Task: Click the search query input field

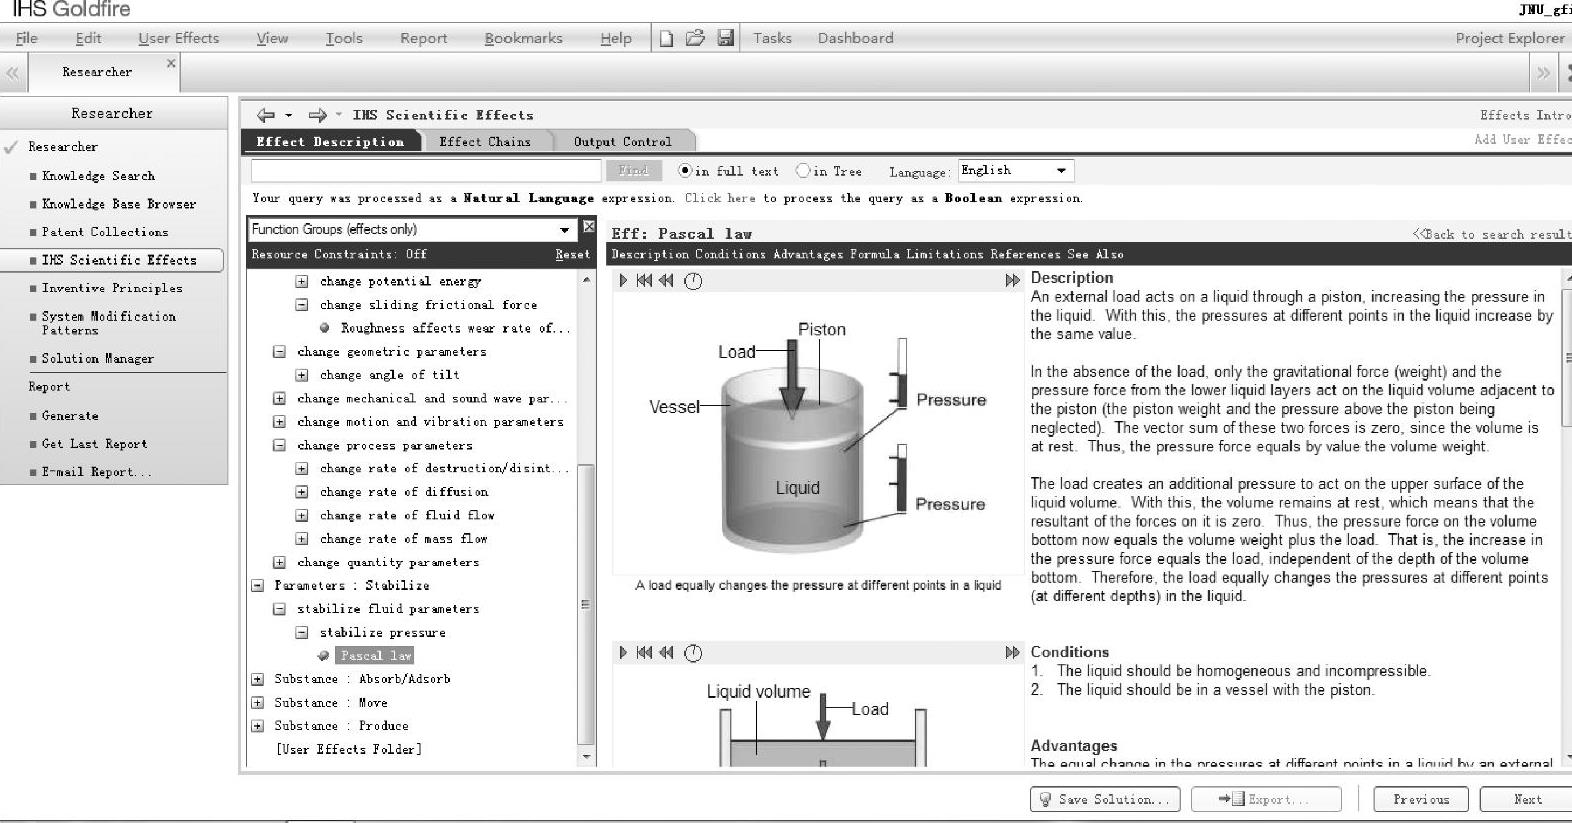Action: pos(426,171)
